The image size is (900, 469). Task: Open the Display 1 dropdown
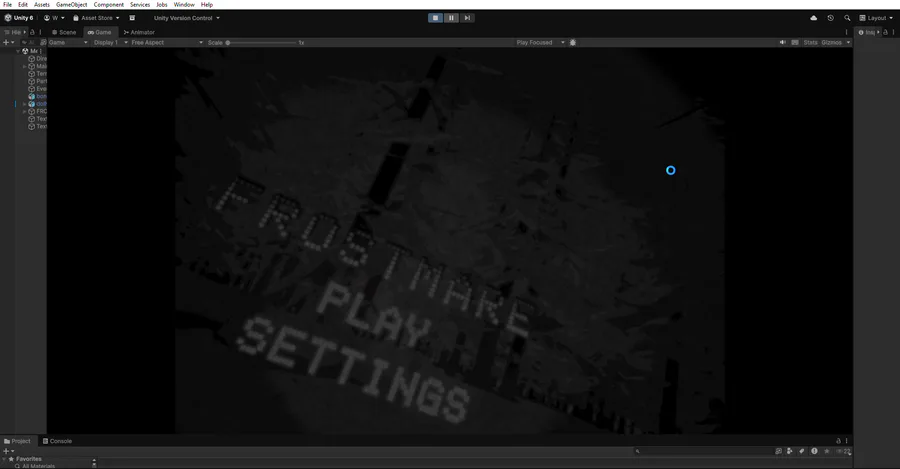[110, 42]
